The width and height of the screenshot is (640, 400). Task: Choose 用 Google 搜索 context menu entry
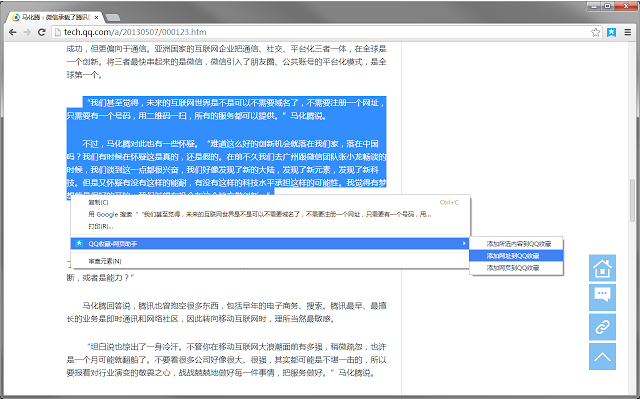click(270, 214)
